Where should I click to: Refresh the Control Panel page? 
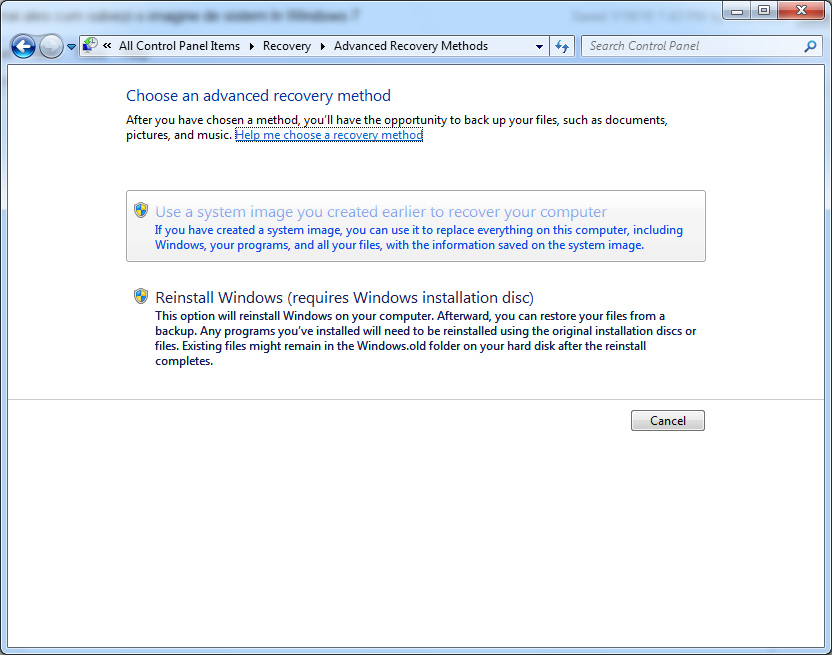(562, 46)
